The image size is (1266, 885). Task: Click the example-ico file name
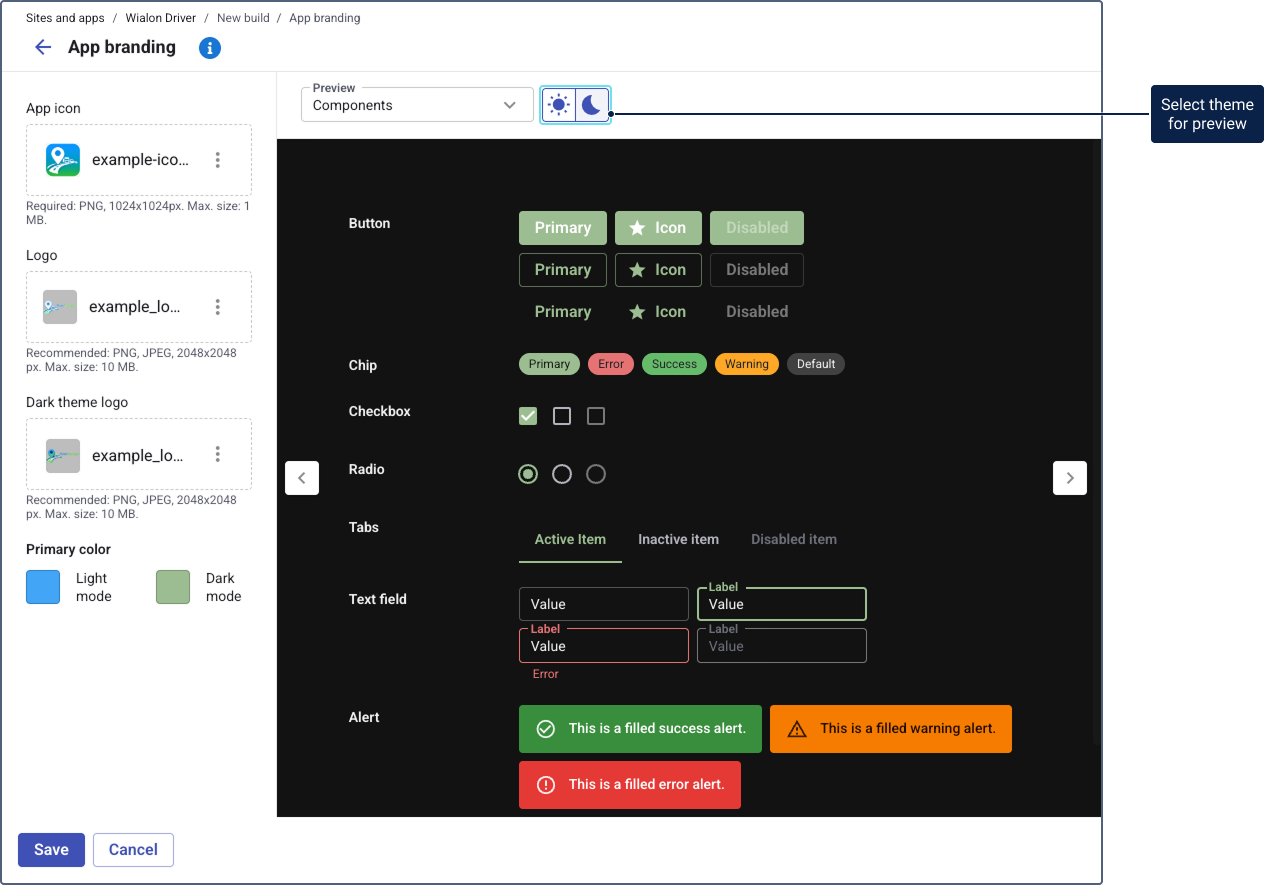(x=141, y=160)
